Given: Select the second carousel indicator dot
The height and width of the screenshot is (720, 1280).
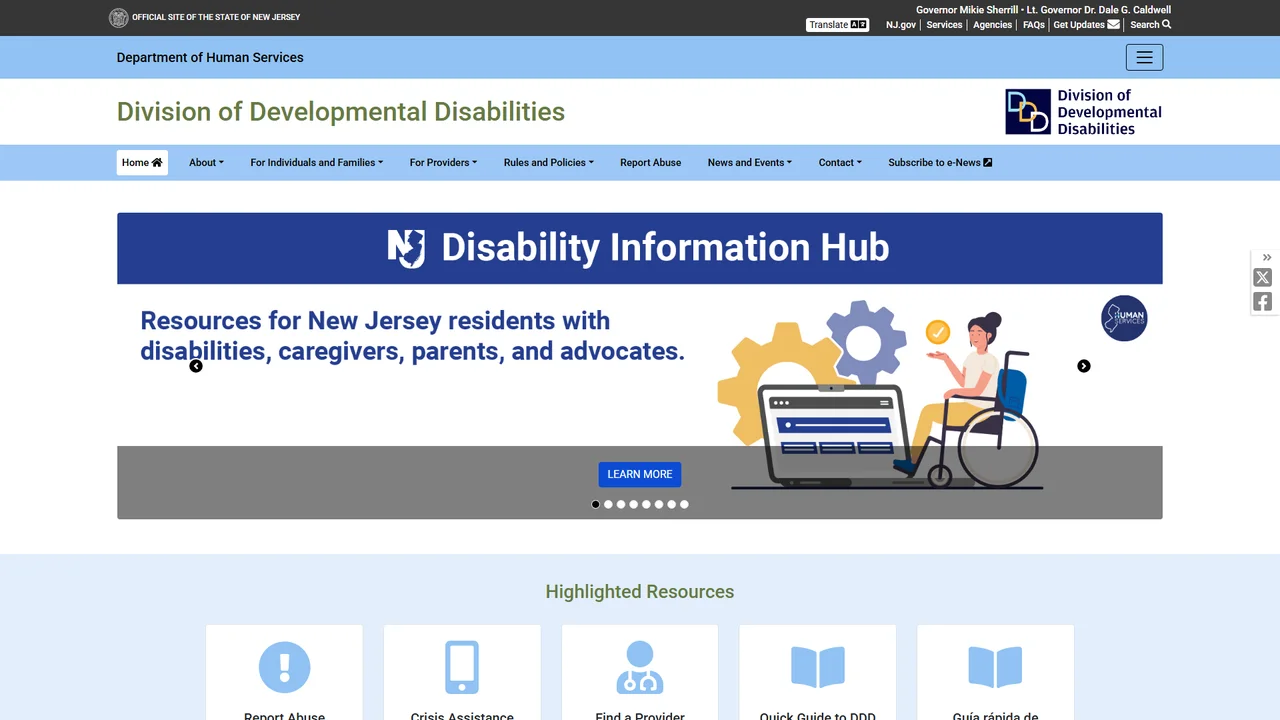Looking at the screenshot, I should pos(608,504).
